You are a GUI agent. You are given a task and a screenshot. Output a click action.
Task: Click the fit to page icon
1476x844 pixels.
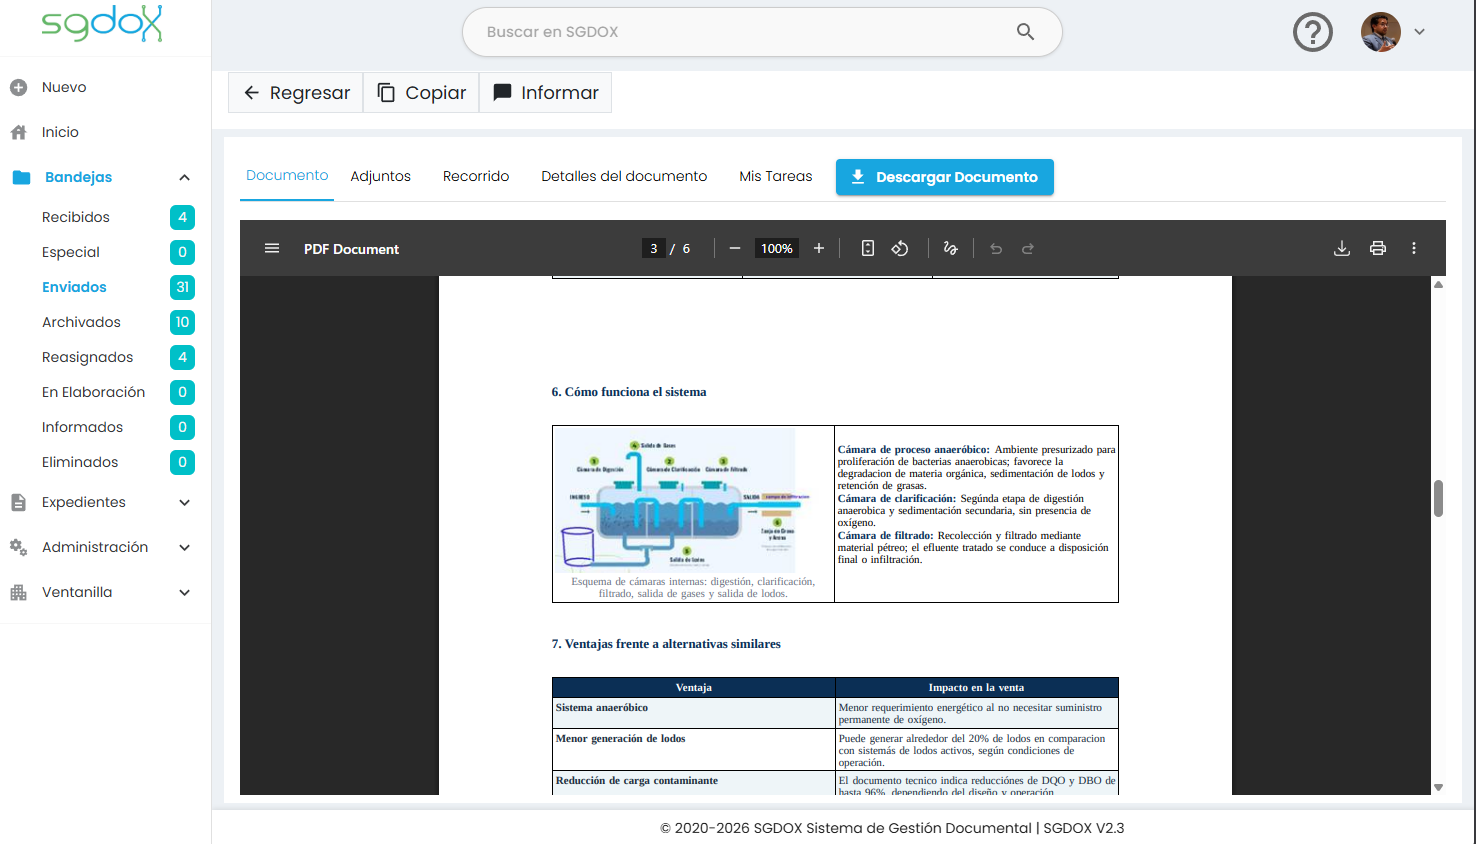(x=868, y=248)
